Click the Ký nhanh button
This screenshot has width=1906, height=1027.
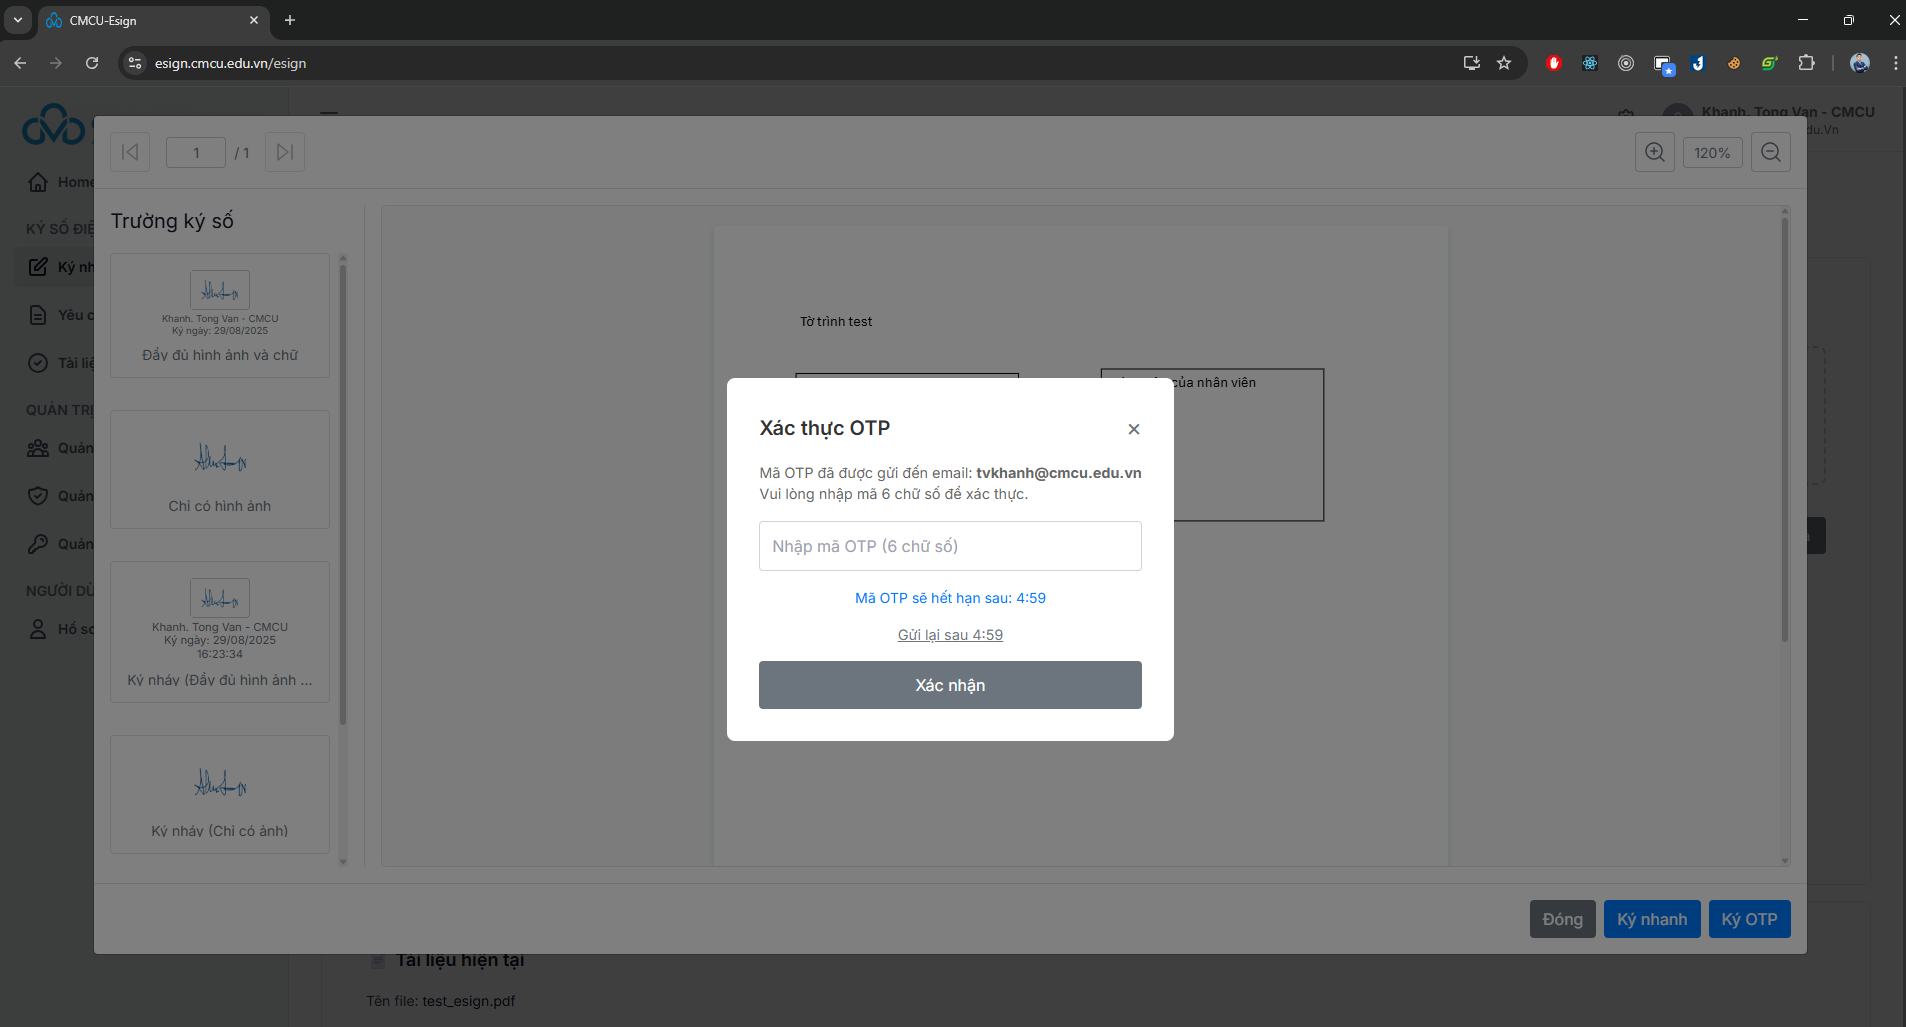pyautogui.click(x=1651, y=919)
